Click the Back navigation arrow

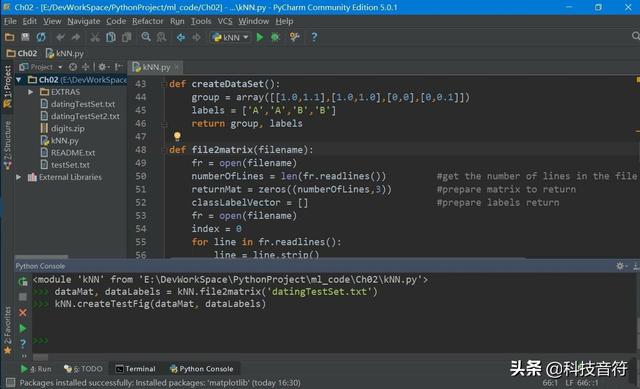pyautogui.click(x=180, y=37)
